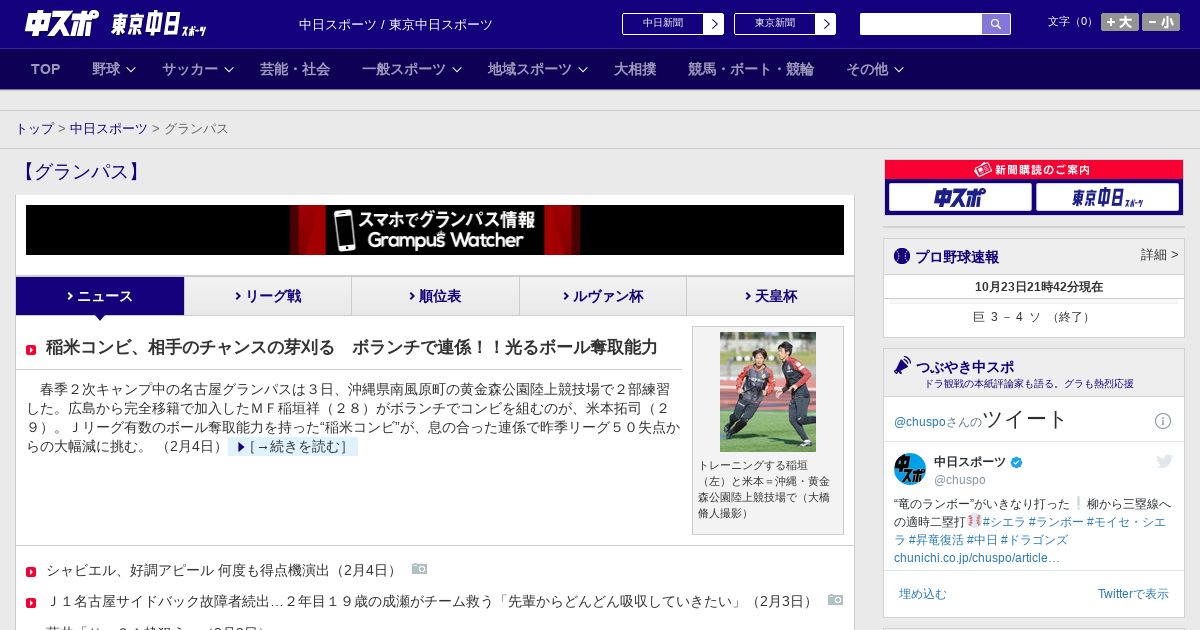
Task: Click the Twitter bird icon
Action: (1164, 461)
